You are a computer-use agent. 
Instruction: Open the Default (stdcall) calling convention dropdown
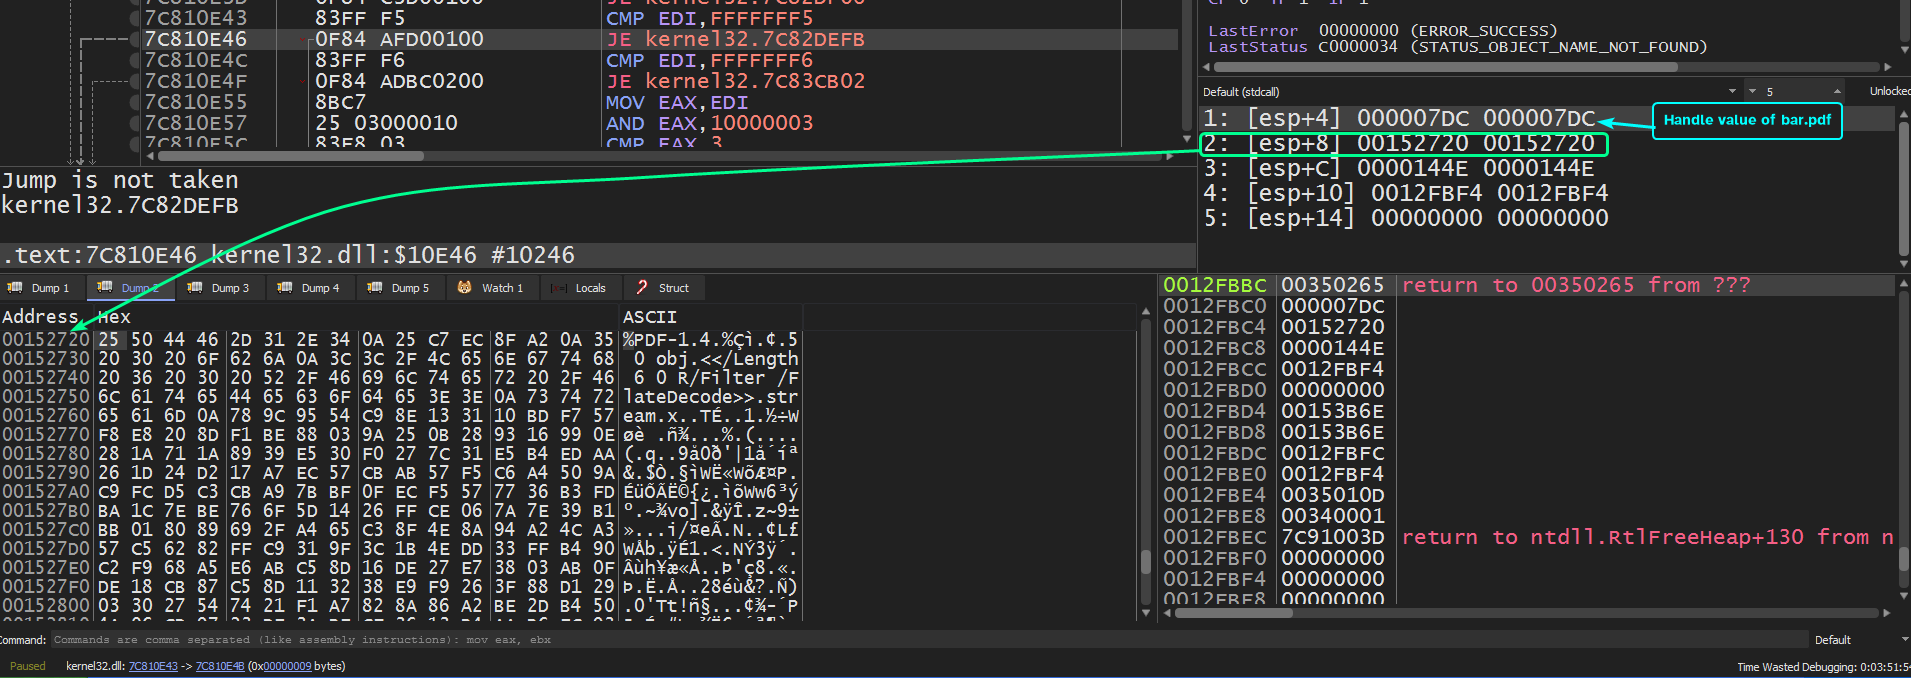point(1731,91)
